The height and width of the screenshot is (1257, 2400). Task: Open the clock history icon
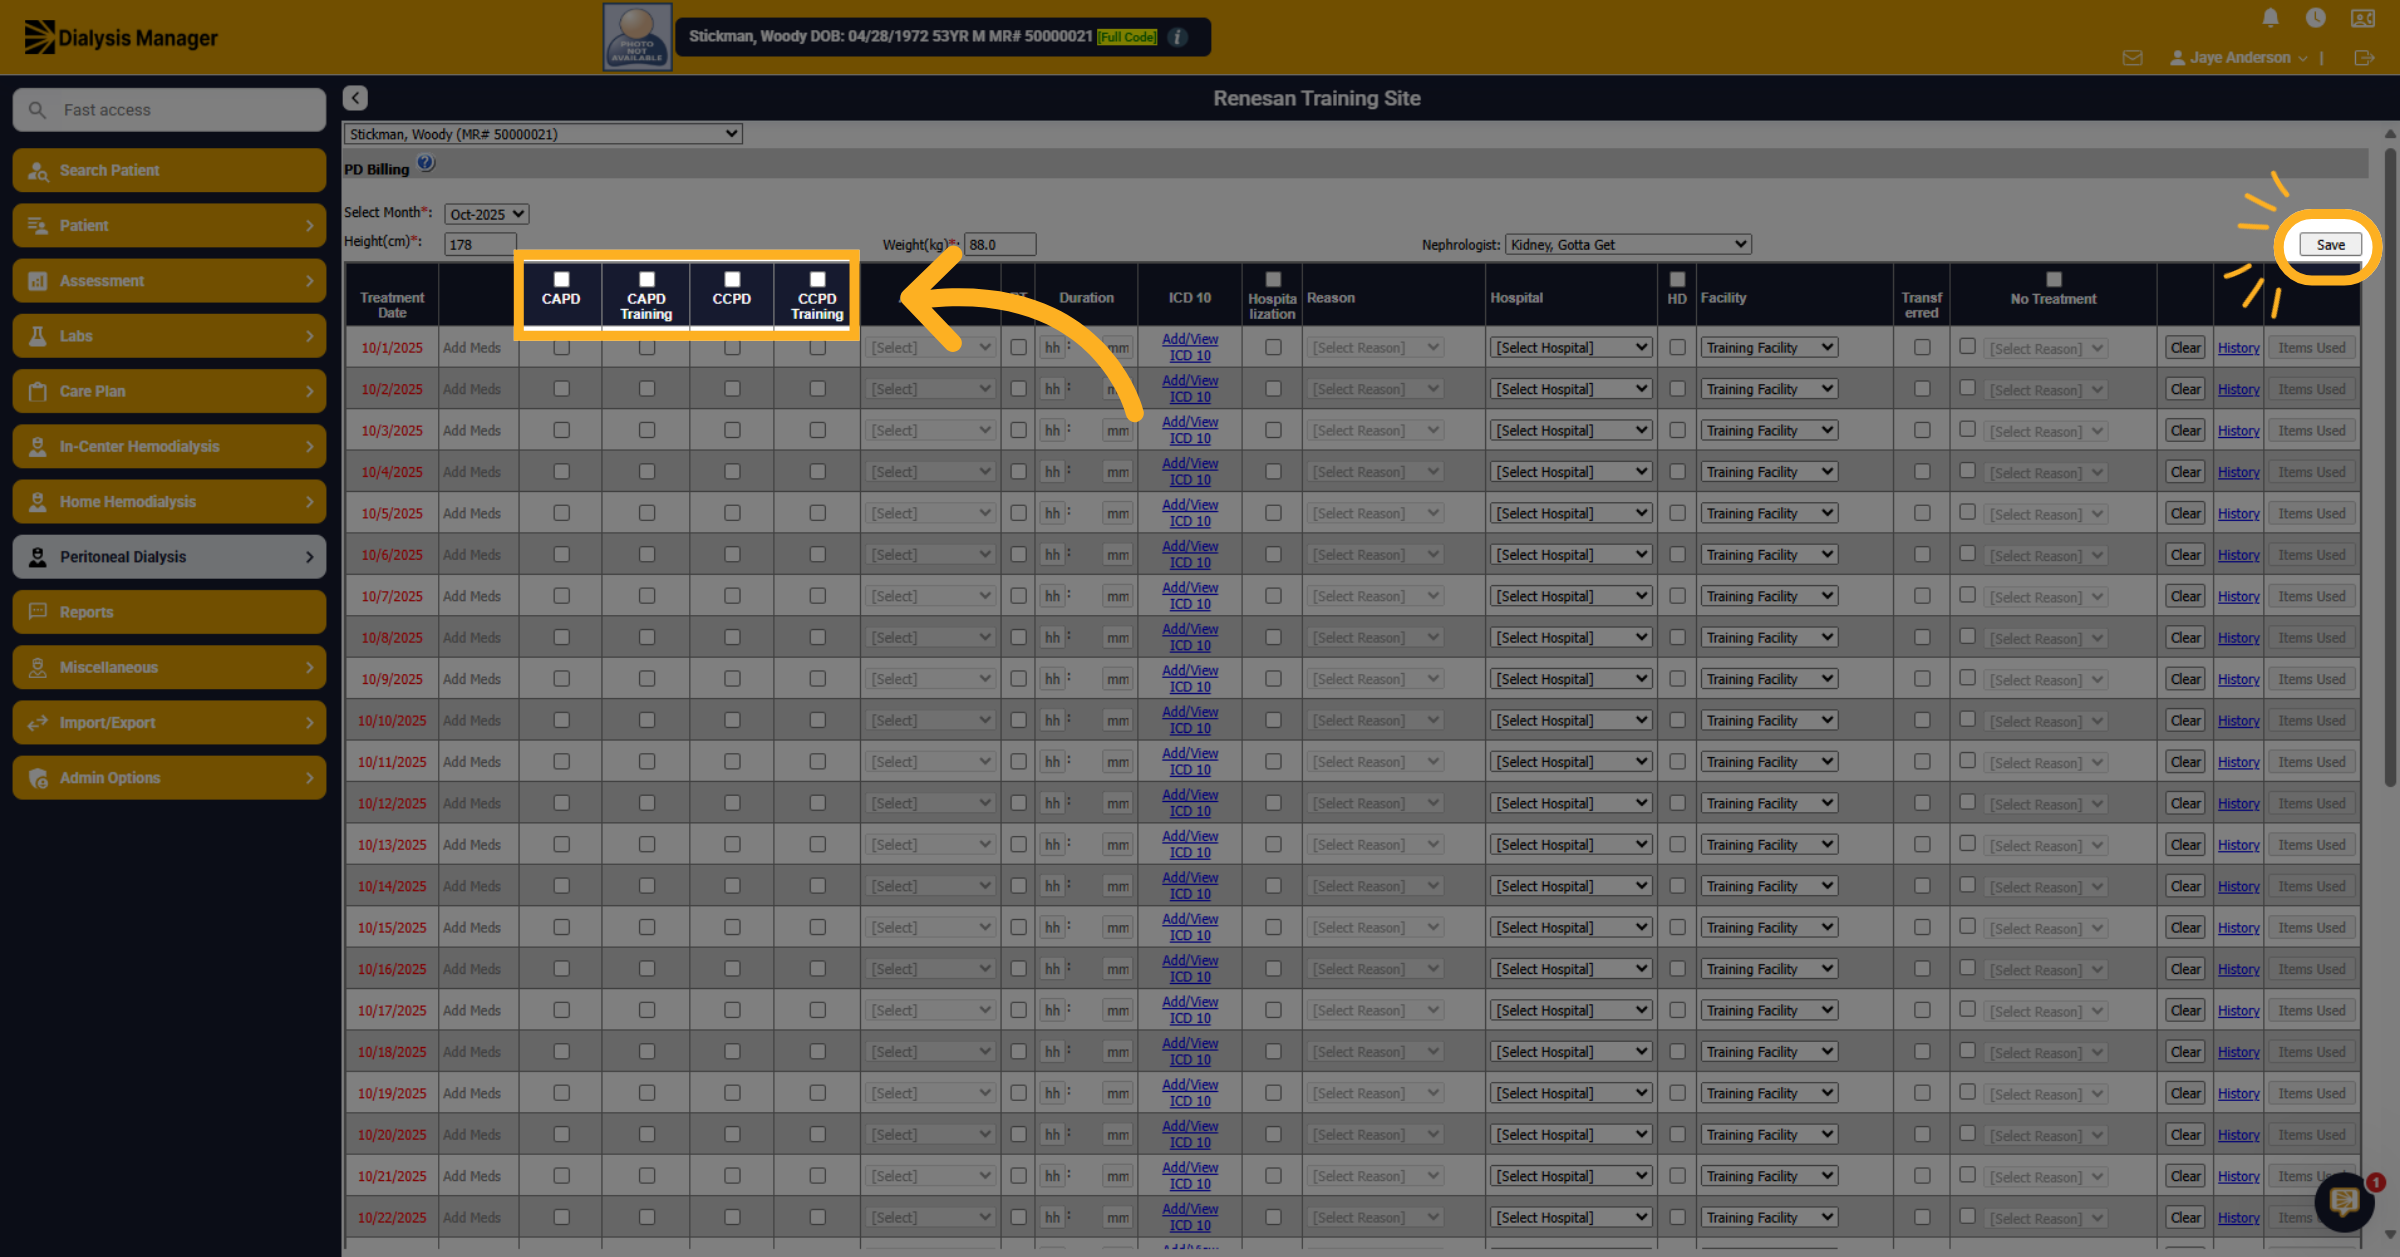click(x=2315, y=18)
